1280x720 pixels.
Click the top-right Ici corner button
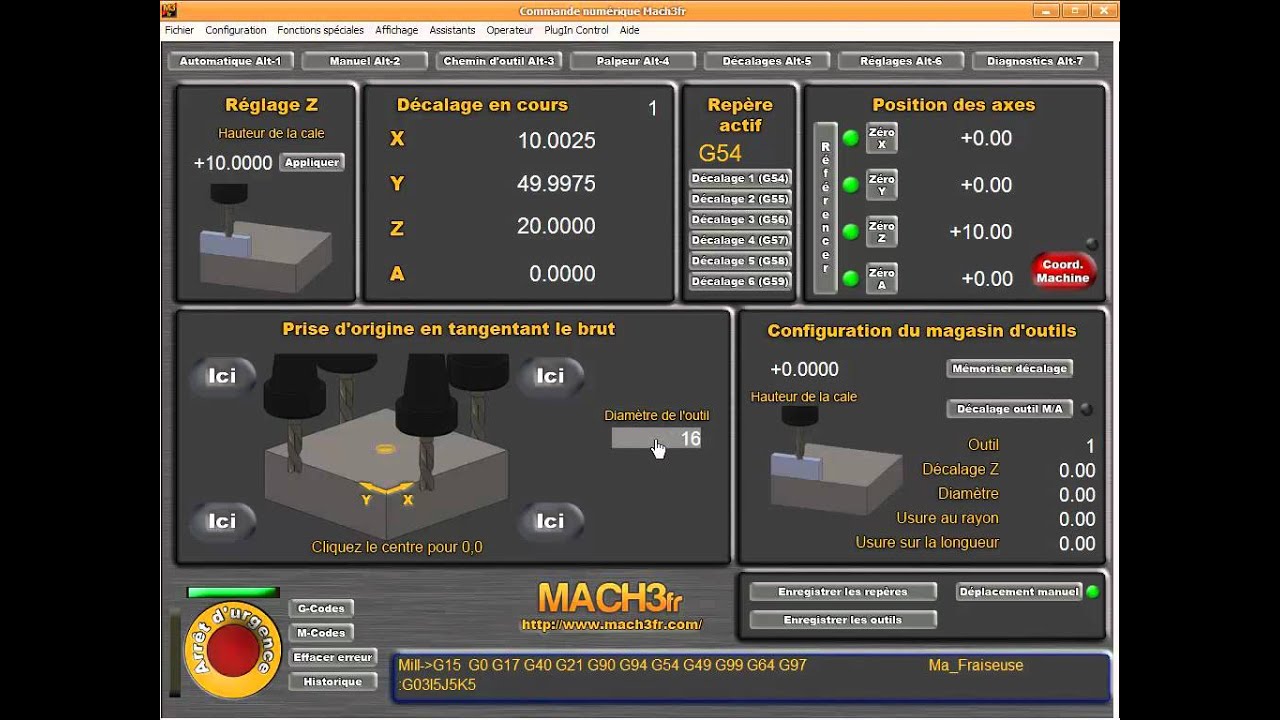point(550,376)
